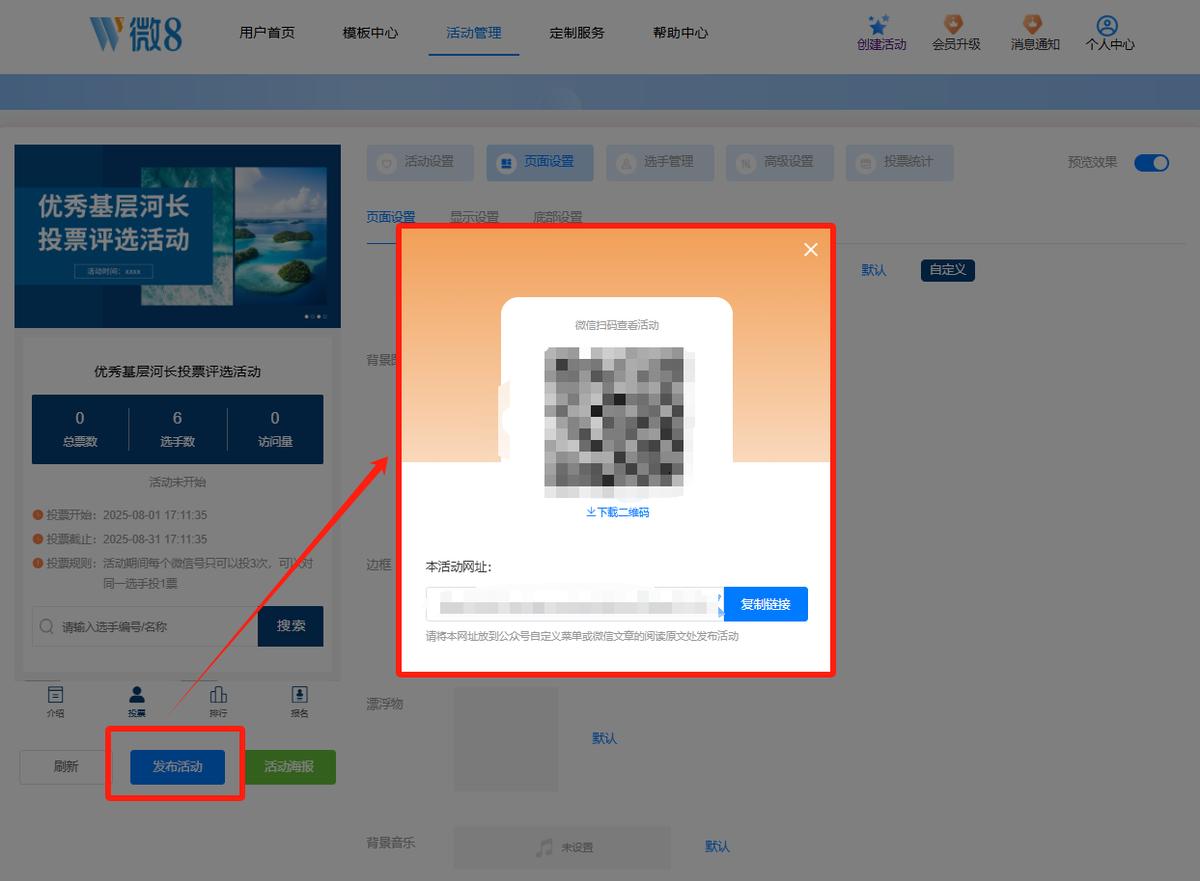This screenshot has width=1200, height=881.
Task: Select the 显示设置 sub-tab
Action: (x=474, y=217)
